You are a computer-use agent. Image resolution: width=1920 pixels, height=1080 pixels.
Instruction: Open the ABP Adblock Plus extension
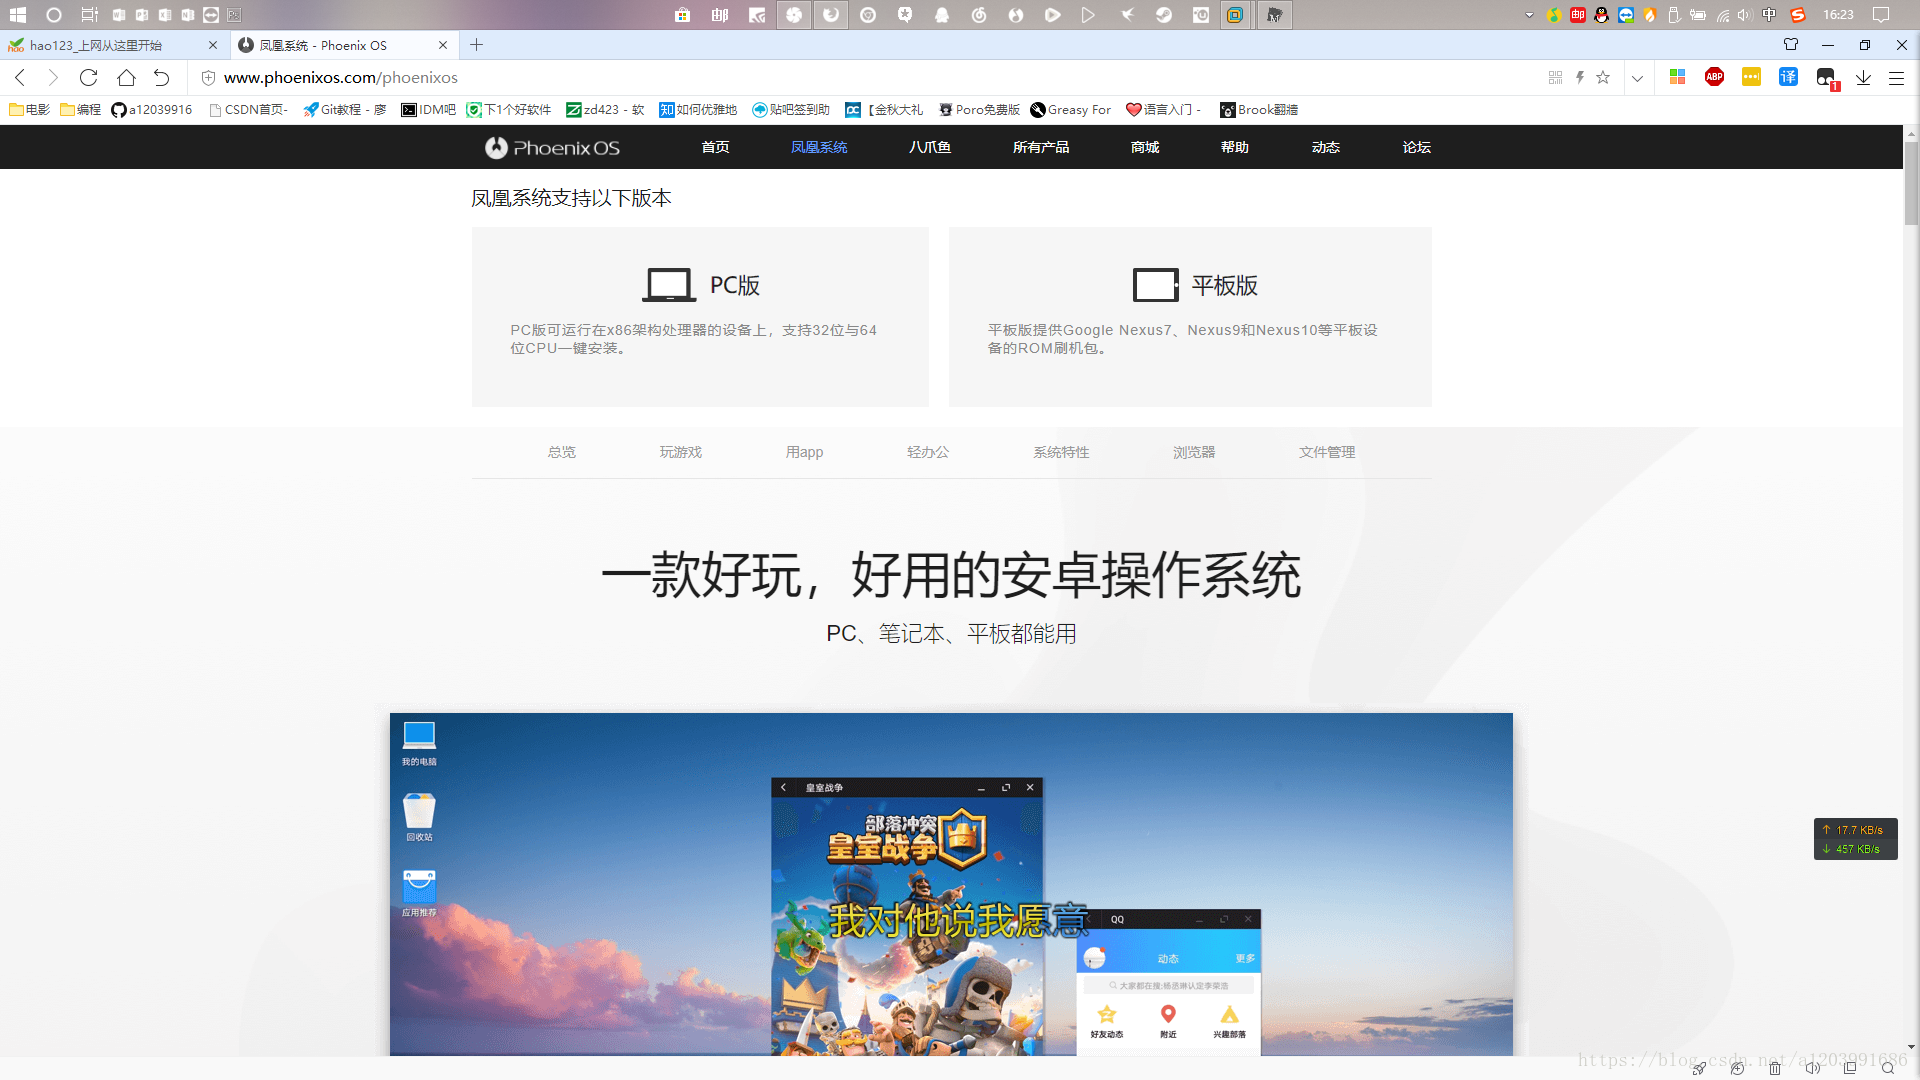click(1714, 77)
